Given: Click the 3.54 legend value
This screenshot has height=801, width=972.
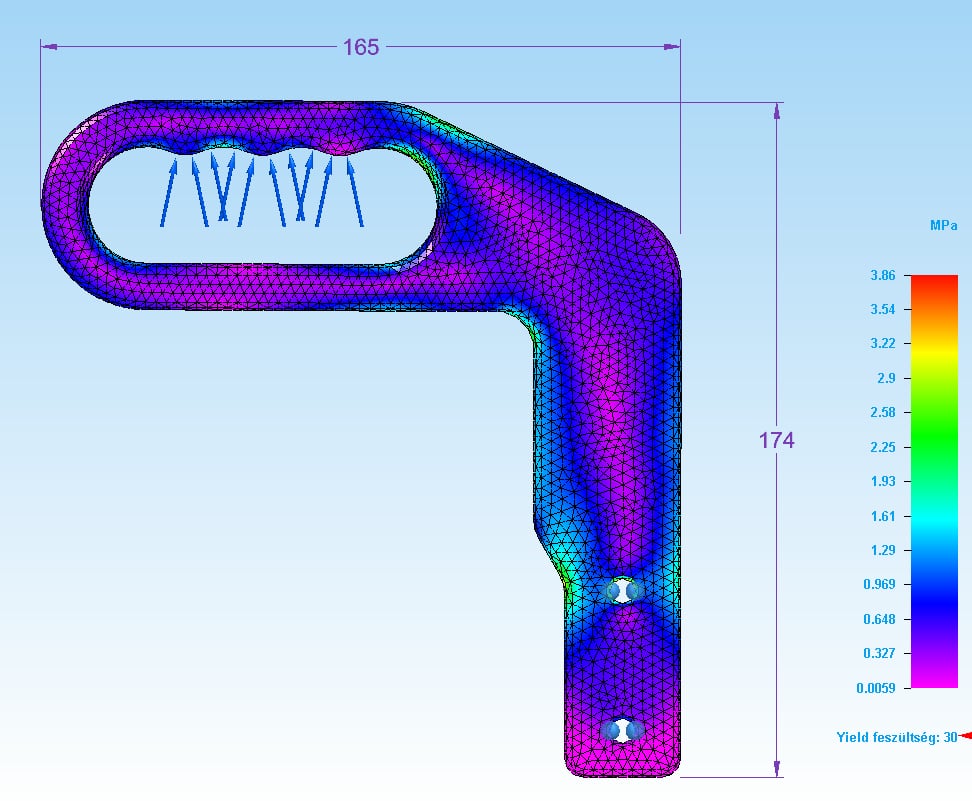Looking at the screenshot, I should tap(883, 309).
